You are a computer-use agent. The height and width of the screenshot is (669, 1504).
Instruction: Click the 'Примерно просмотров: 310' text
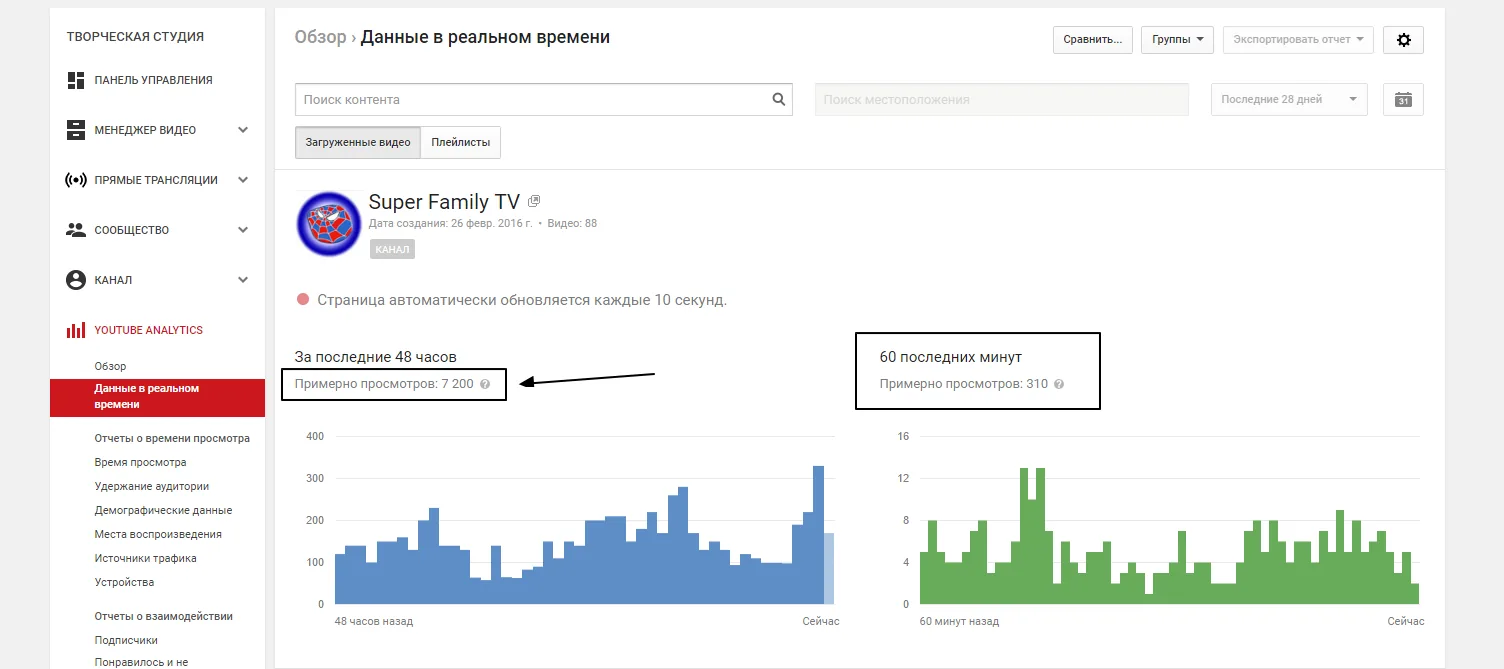coord(964,384)
